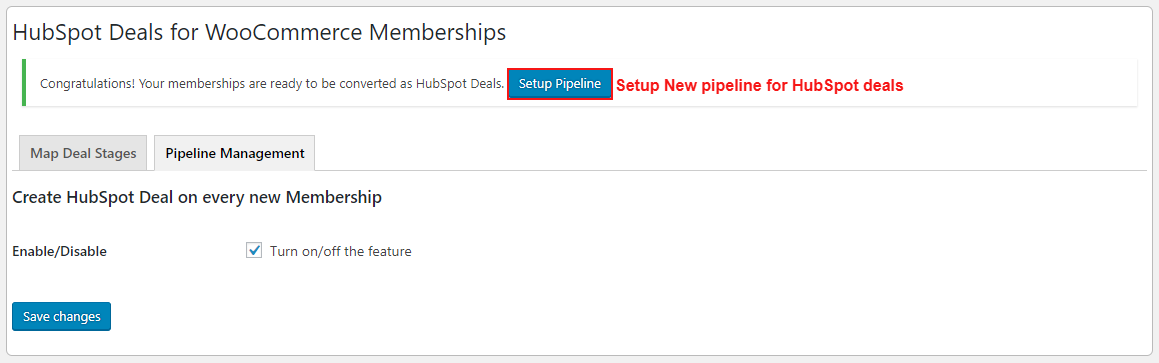
Task: Open the Pipeline Management tab
Action: click(x=234, y=153)
